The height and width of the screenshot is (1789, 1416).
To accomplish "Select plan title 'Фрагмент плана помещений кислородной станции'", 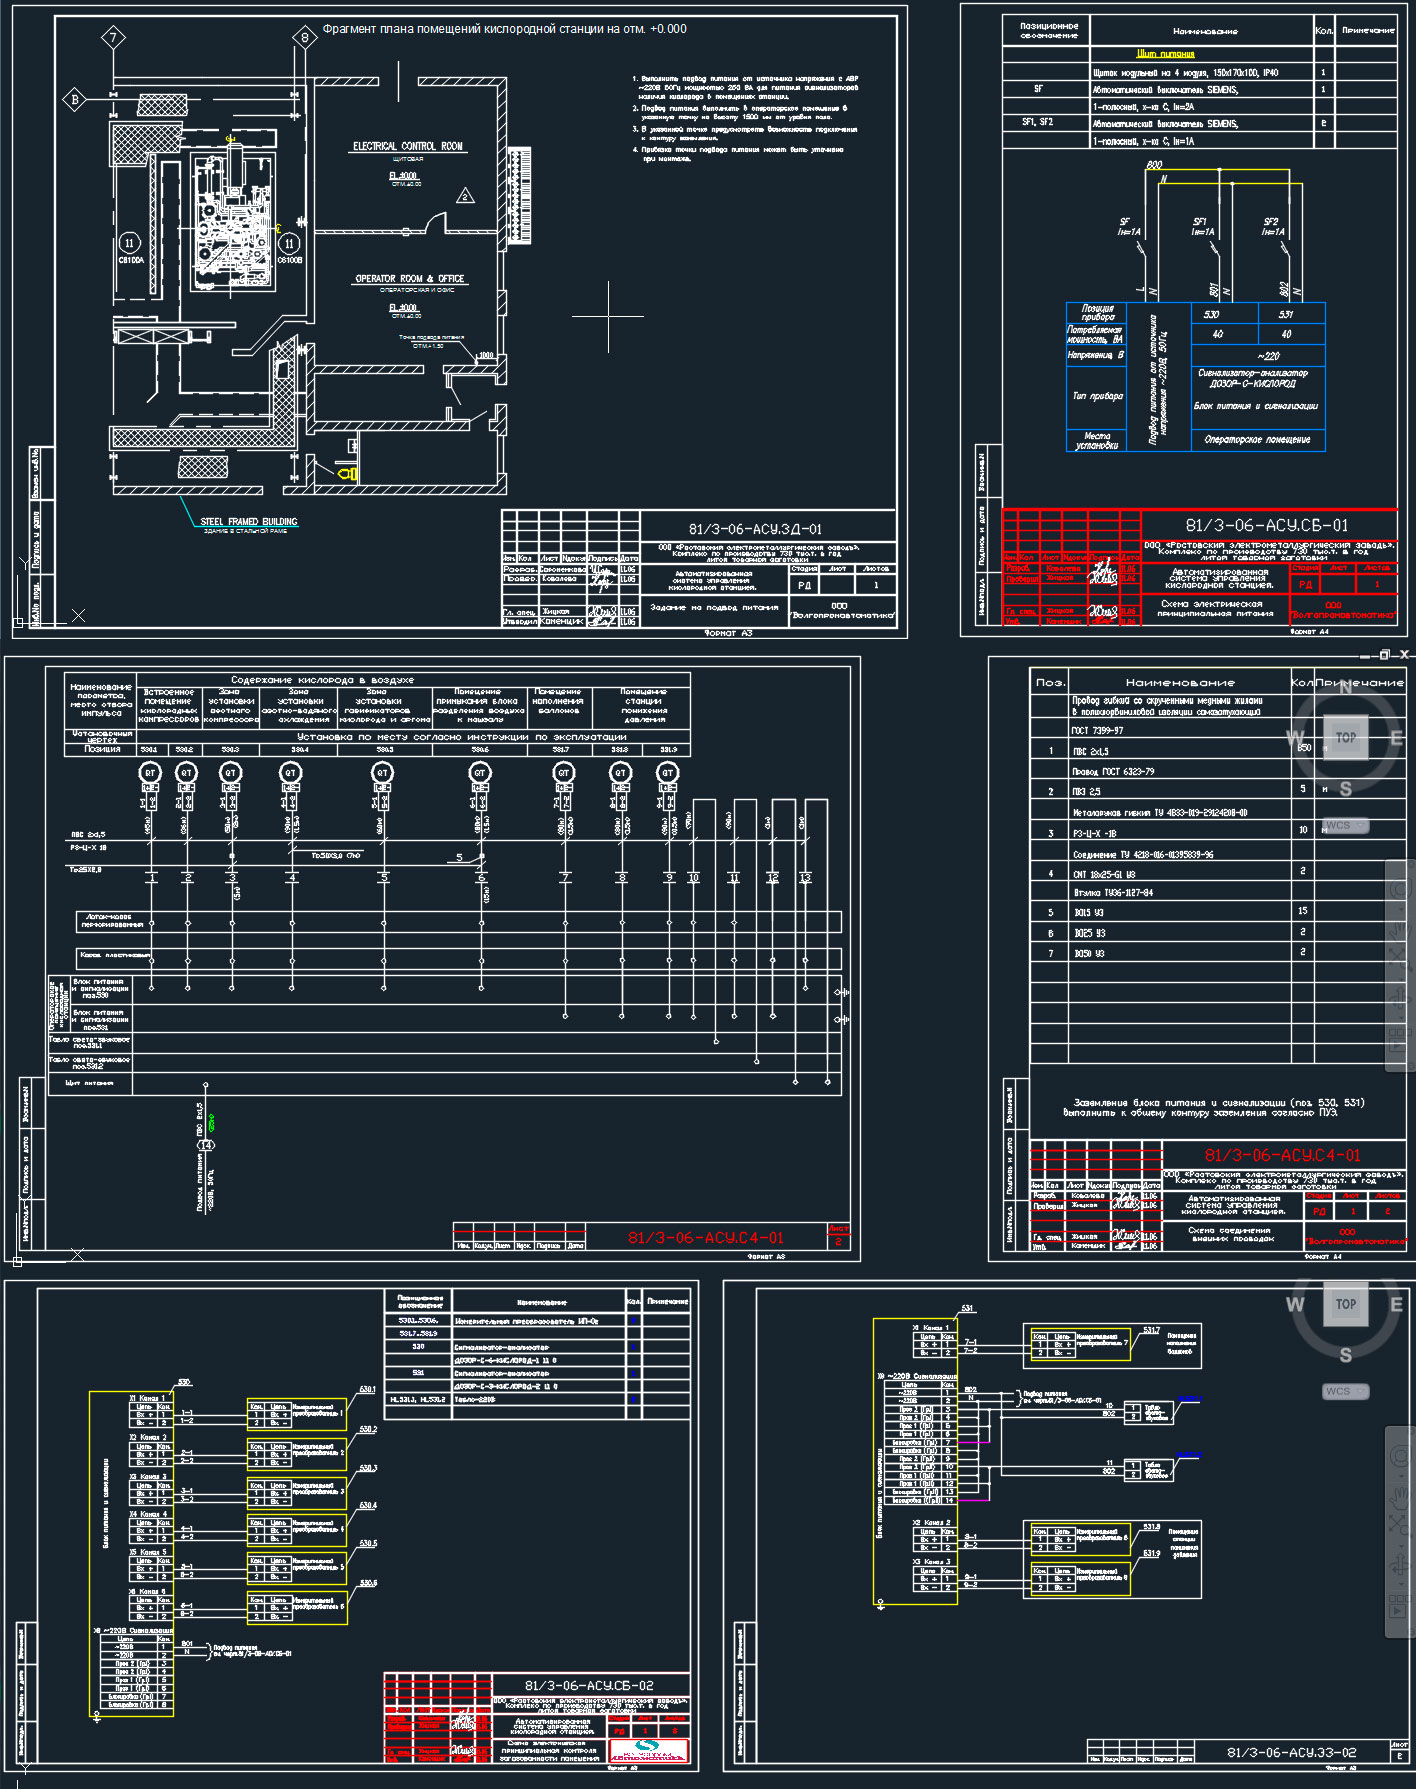I will pos(504,29).
